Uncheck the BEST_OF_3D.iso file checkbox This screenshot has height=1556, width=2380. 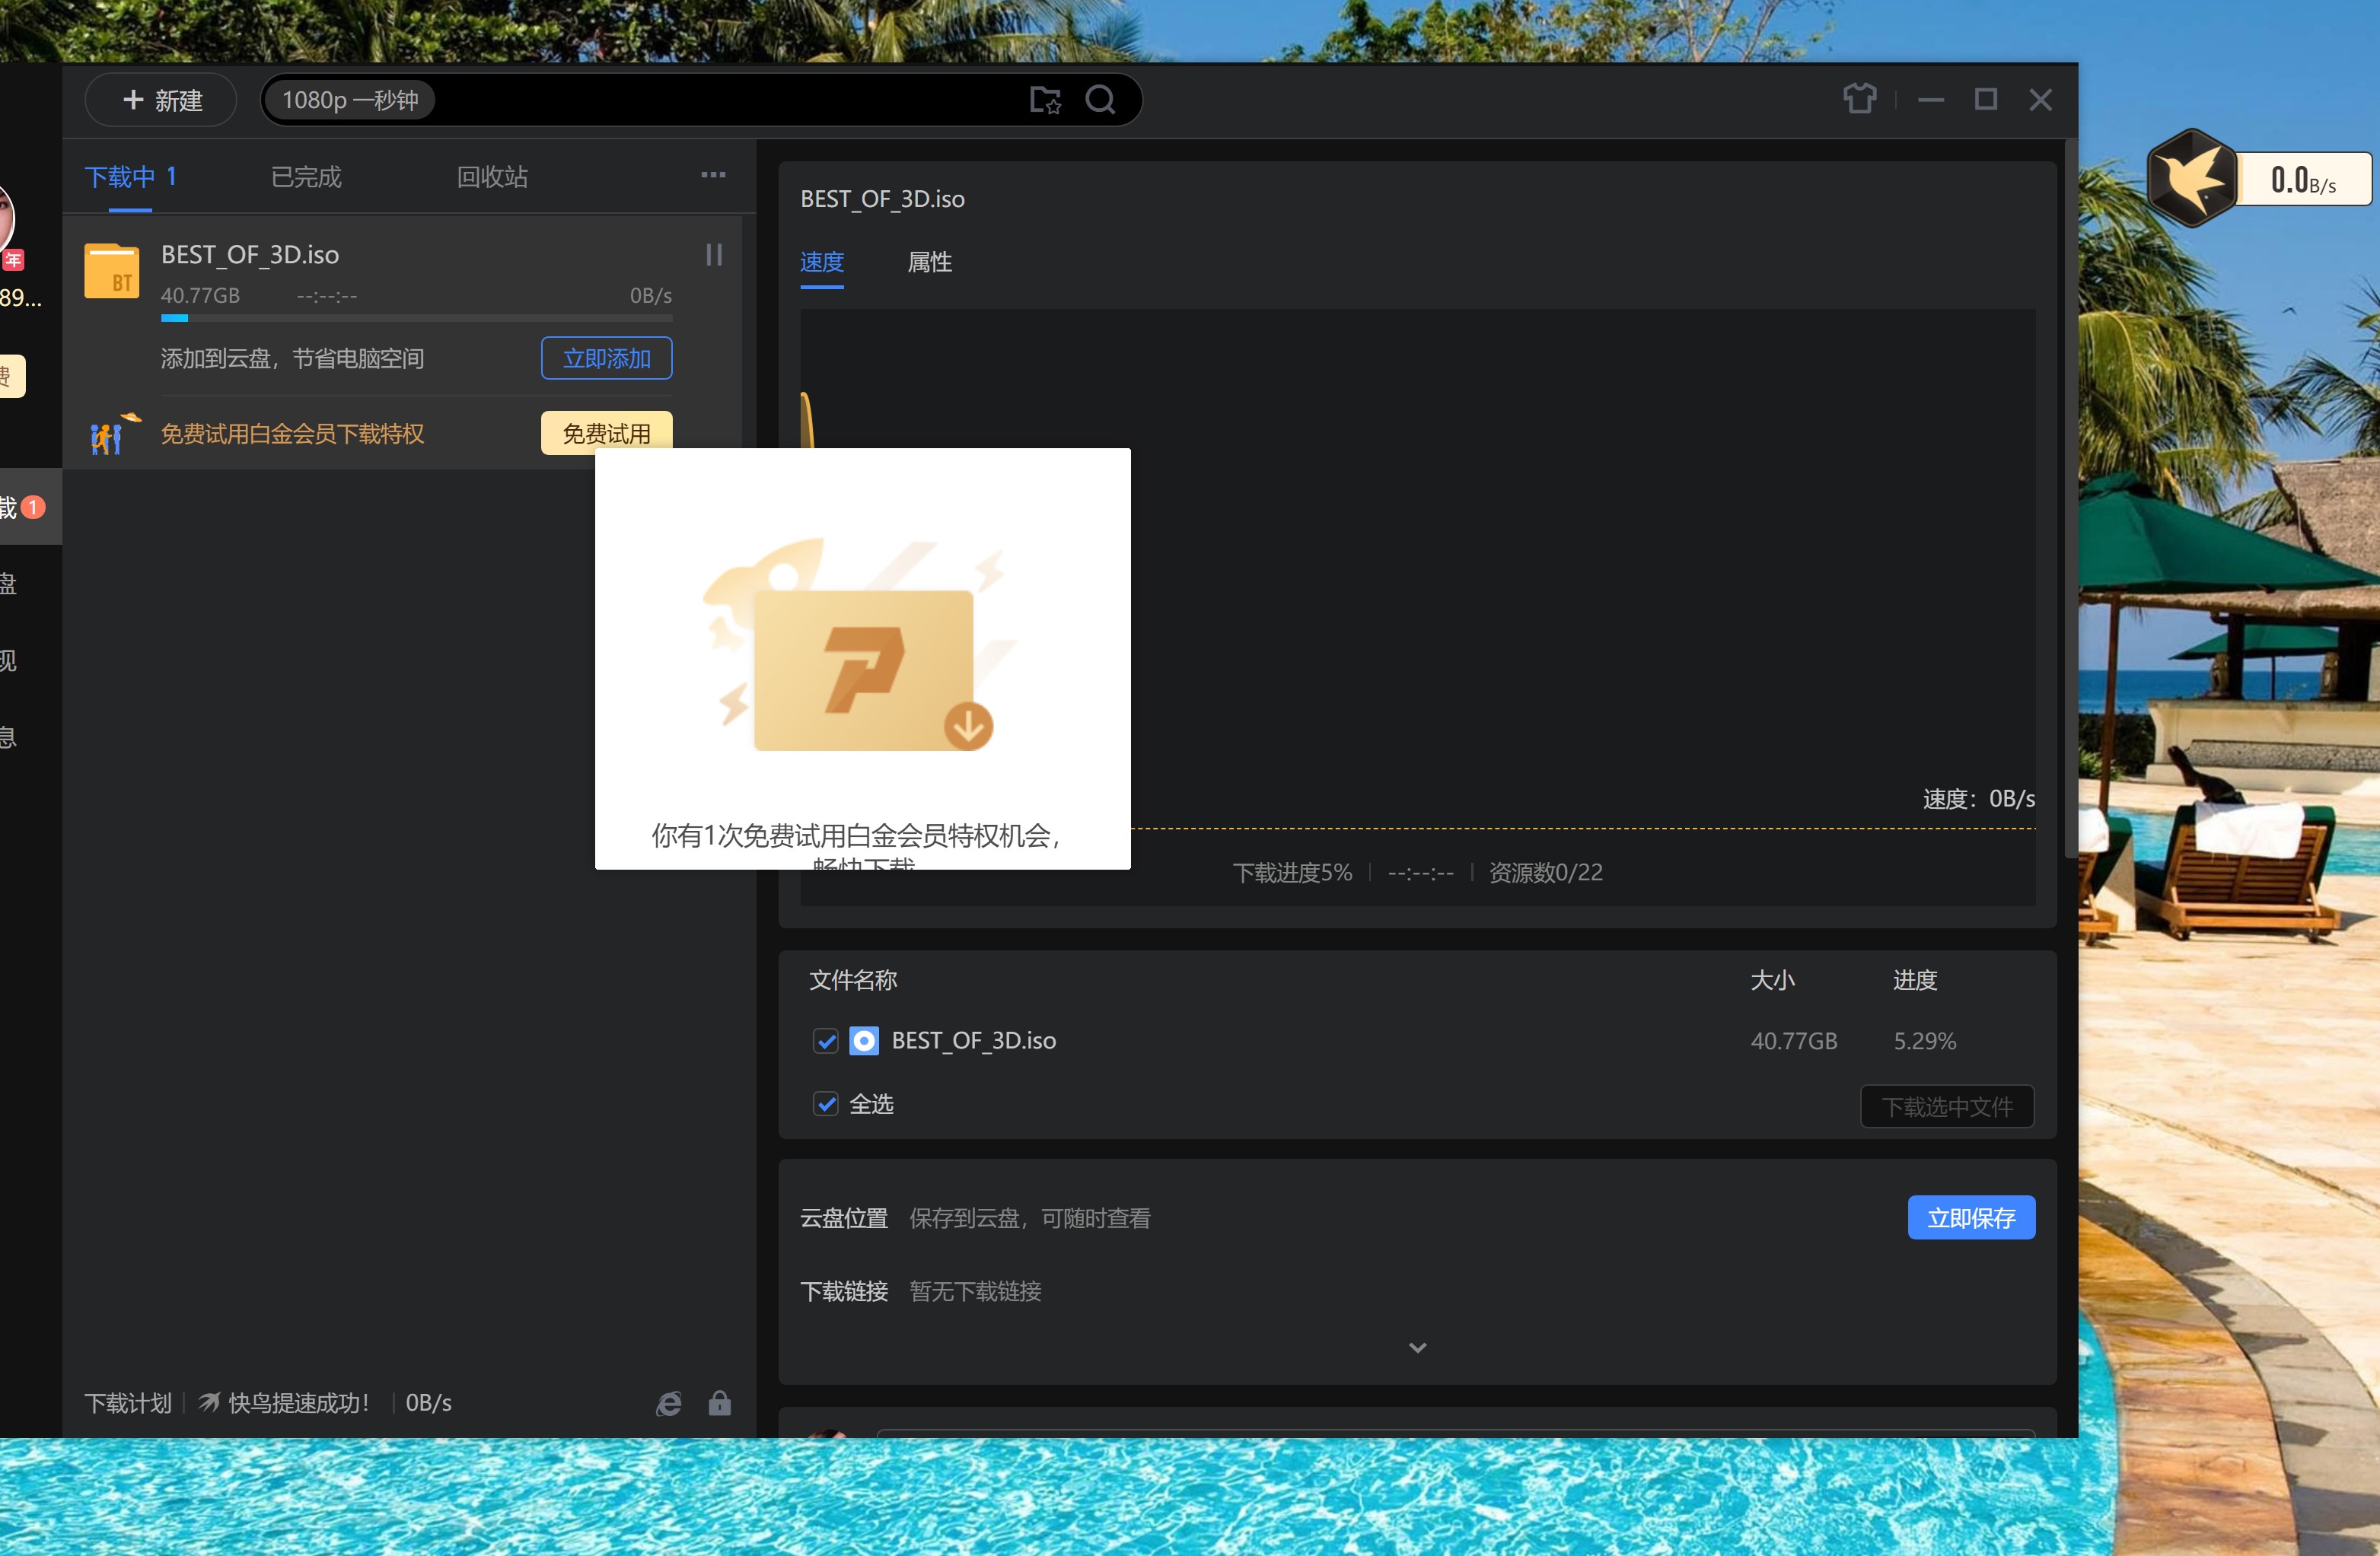pos(825,1041)
